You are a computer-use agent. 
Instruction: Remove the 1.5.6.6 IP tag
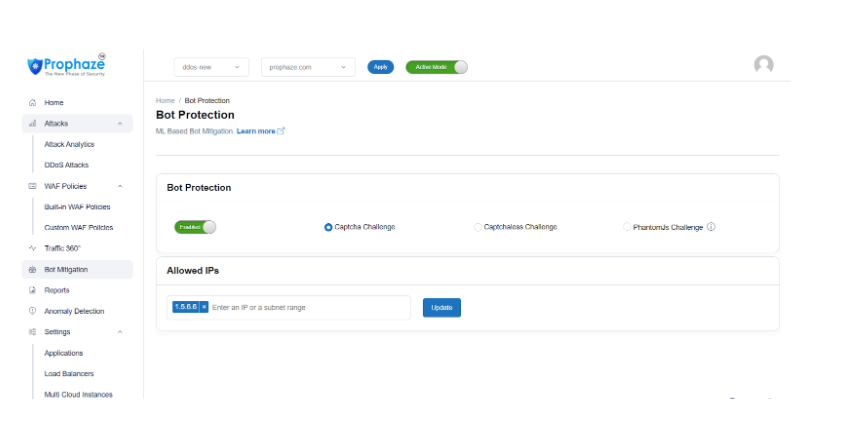click(x=204, y=307)
